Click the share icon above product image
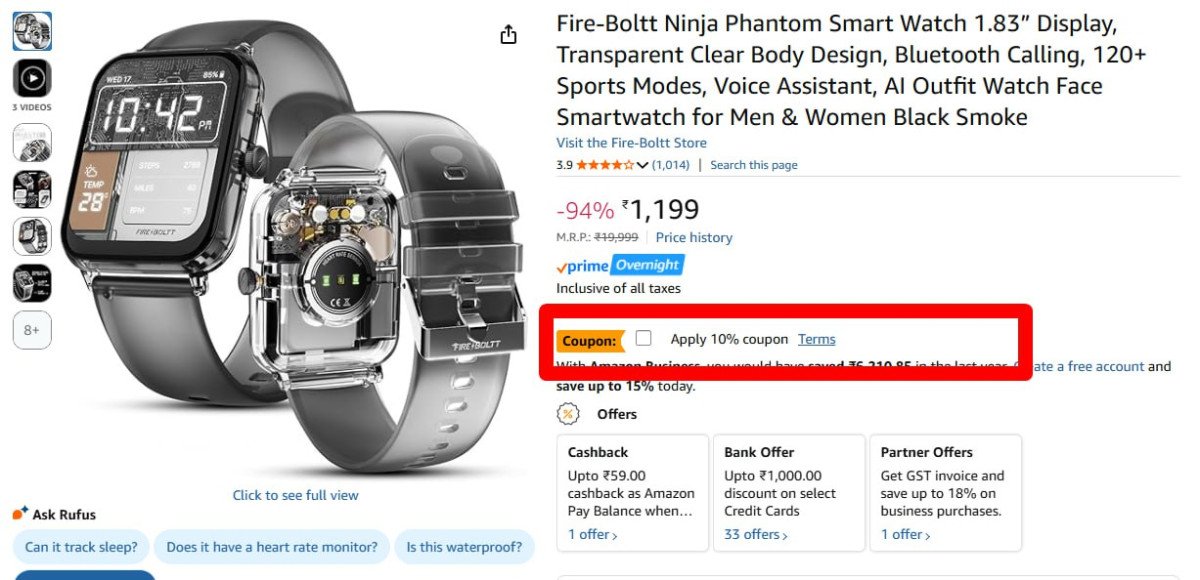This screenshot has width=1200, height=580. click(x=508, y=35)
